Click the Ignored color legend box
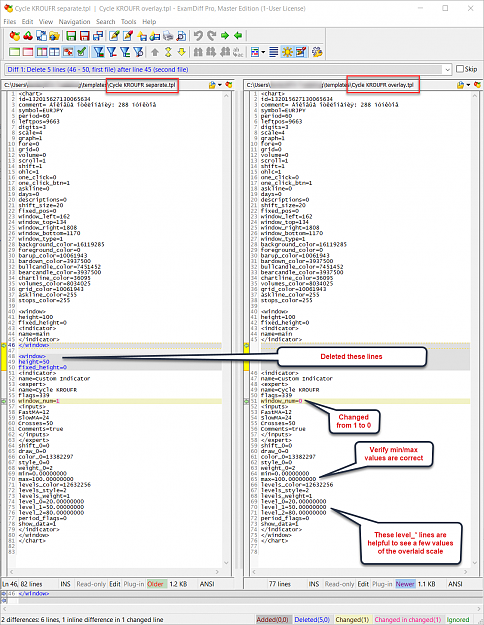Viewport: 484px width, 625px height. [458, 619]
